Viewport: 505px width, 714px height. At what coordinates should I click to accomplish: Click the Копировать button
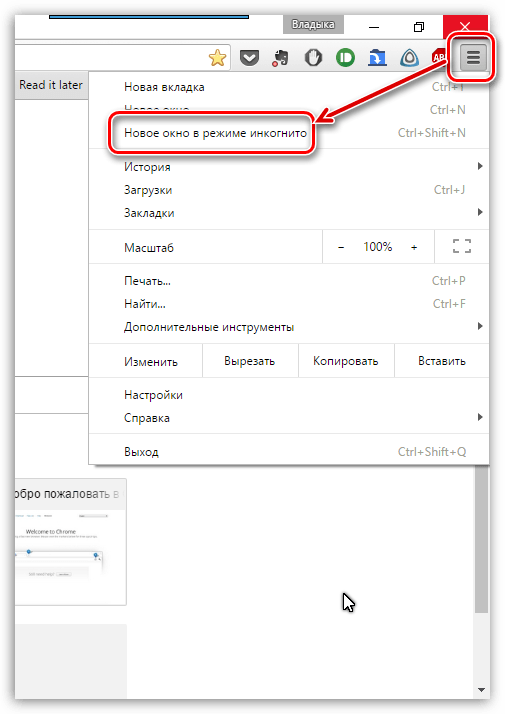[x=346, y=361]
